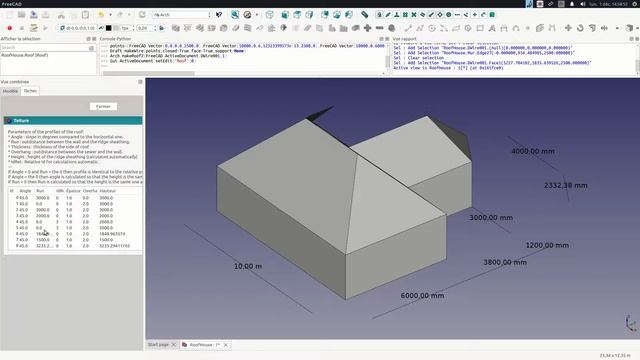
Task: Toggle snap to center circle icon
Action: pos(449,15)
